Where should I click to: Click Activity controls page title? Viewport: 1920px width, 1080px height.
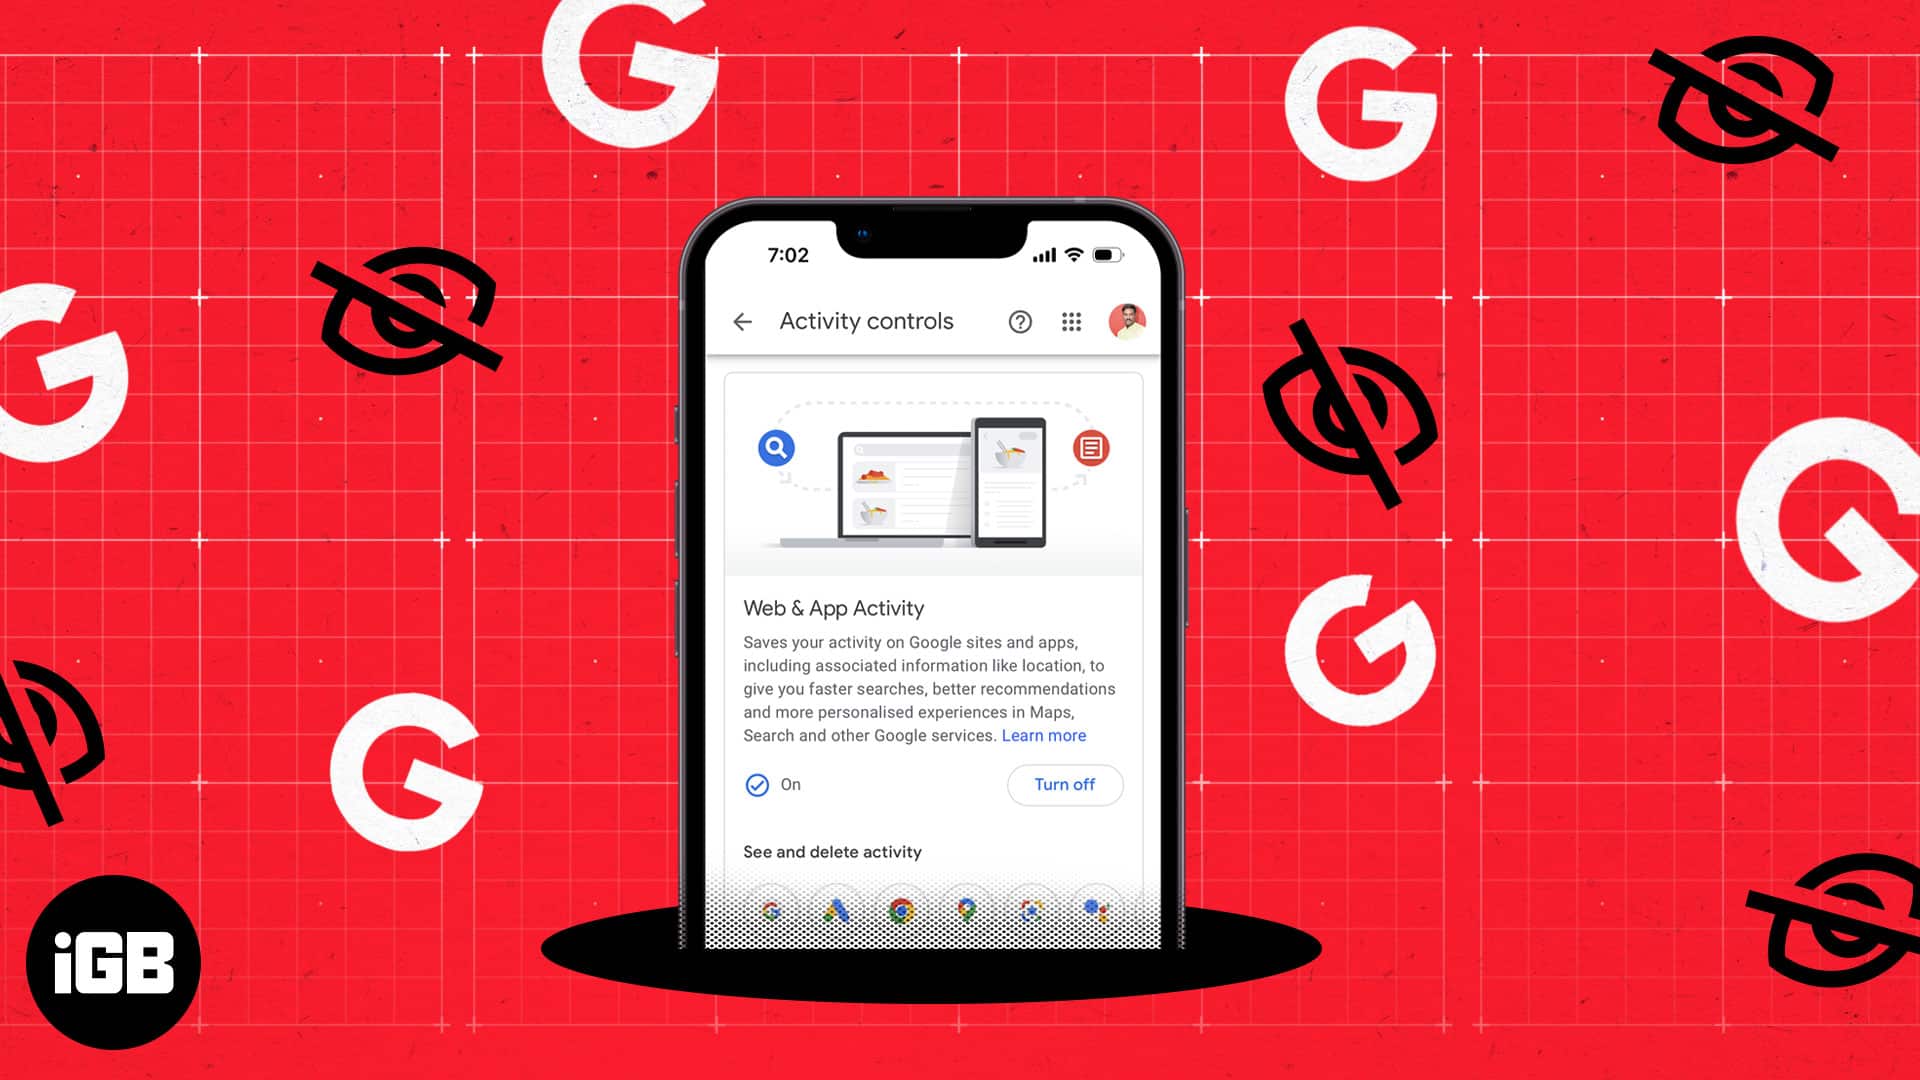tap(865, 320)
